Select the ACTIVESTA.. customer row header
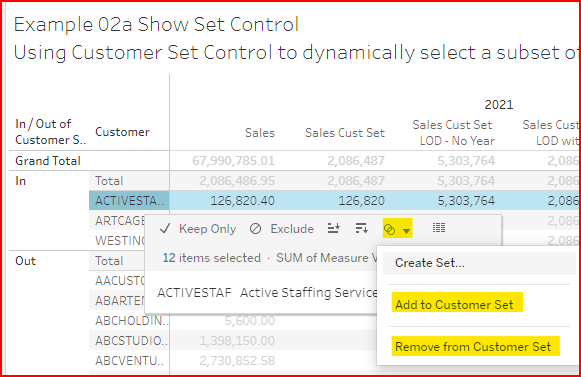581x377 pixels. click(x=129, y=201)
